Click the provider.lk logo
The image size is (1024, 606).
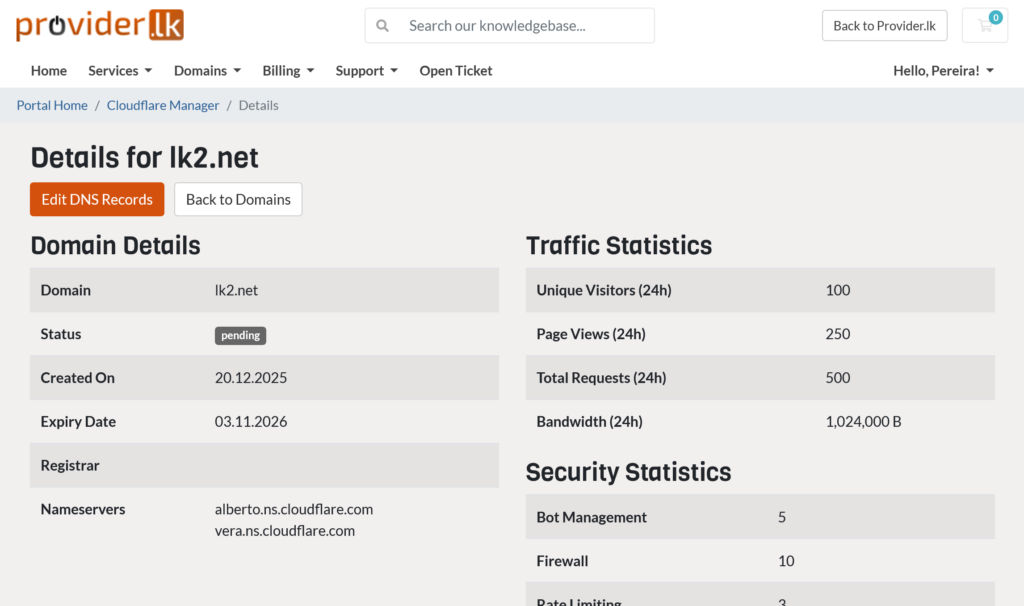point(98,24)
